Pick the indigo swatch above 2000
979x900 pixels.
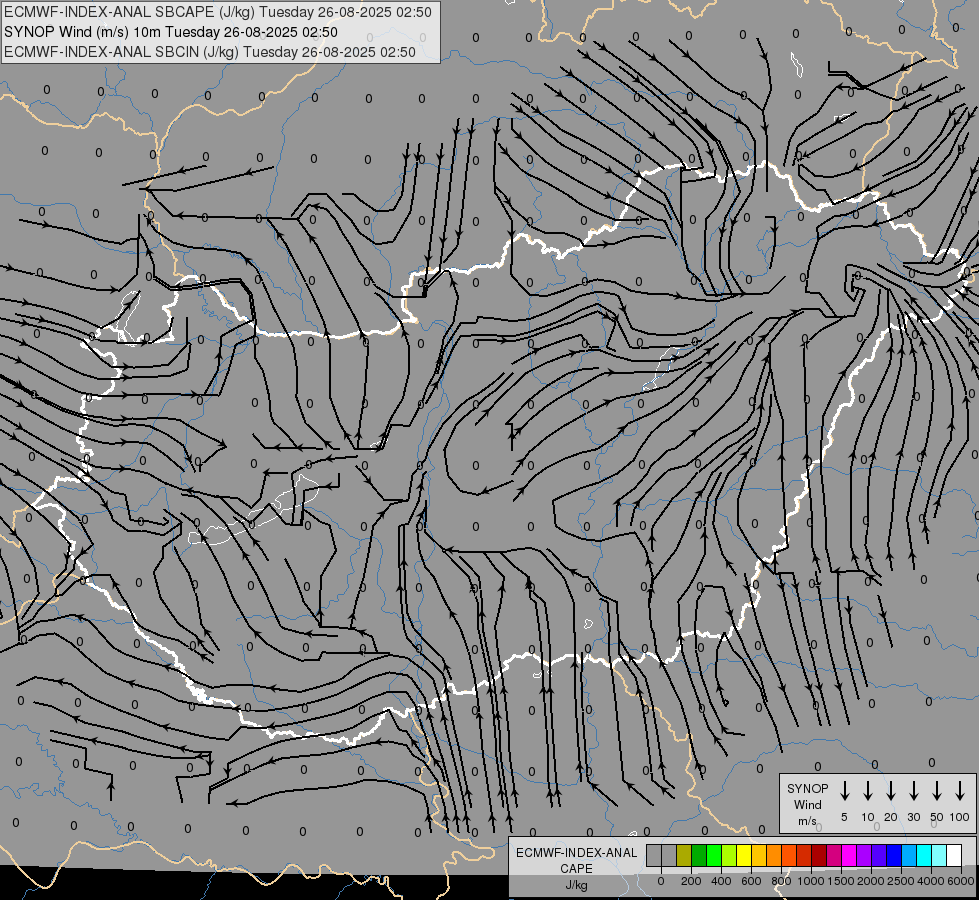coord(878,855)
